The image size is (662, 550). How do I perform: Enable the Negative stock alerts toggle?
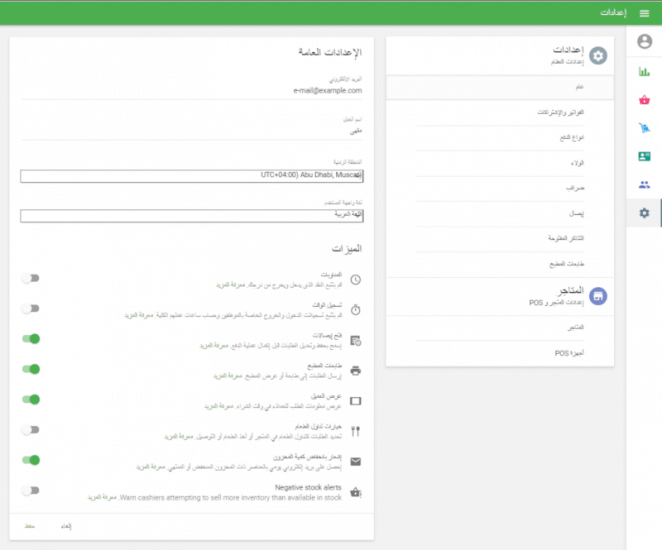tap(31, 490)
